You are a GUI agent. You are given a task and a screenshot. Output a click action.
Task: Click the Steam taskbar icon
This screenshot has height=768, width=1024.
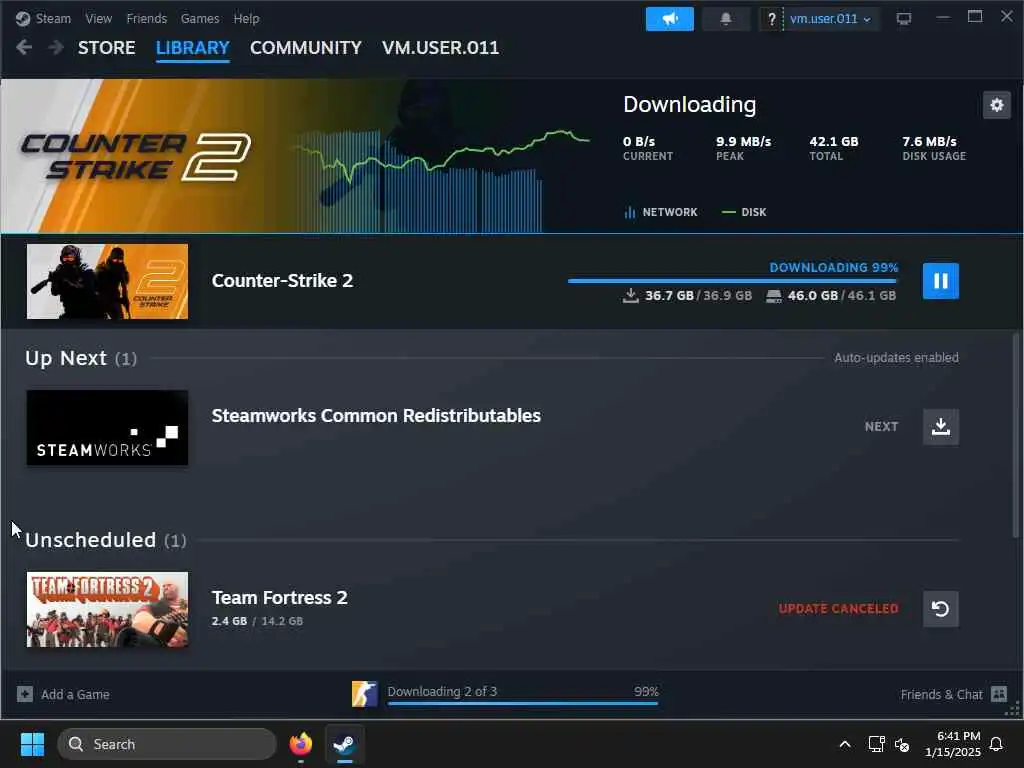[x=344, y=744]
